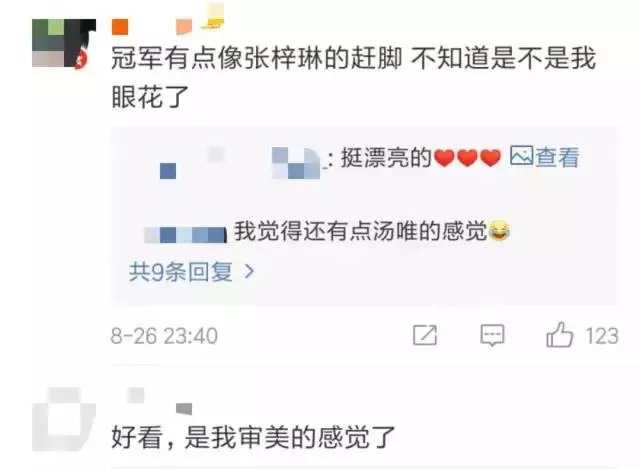Screen dimensions: 640x469
Task: Open the 共9条回复 replies thread
Action: tap(192, 272)
